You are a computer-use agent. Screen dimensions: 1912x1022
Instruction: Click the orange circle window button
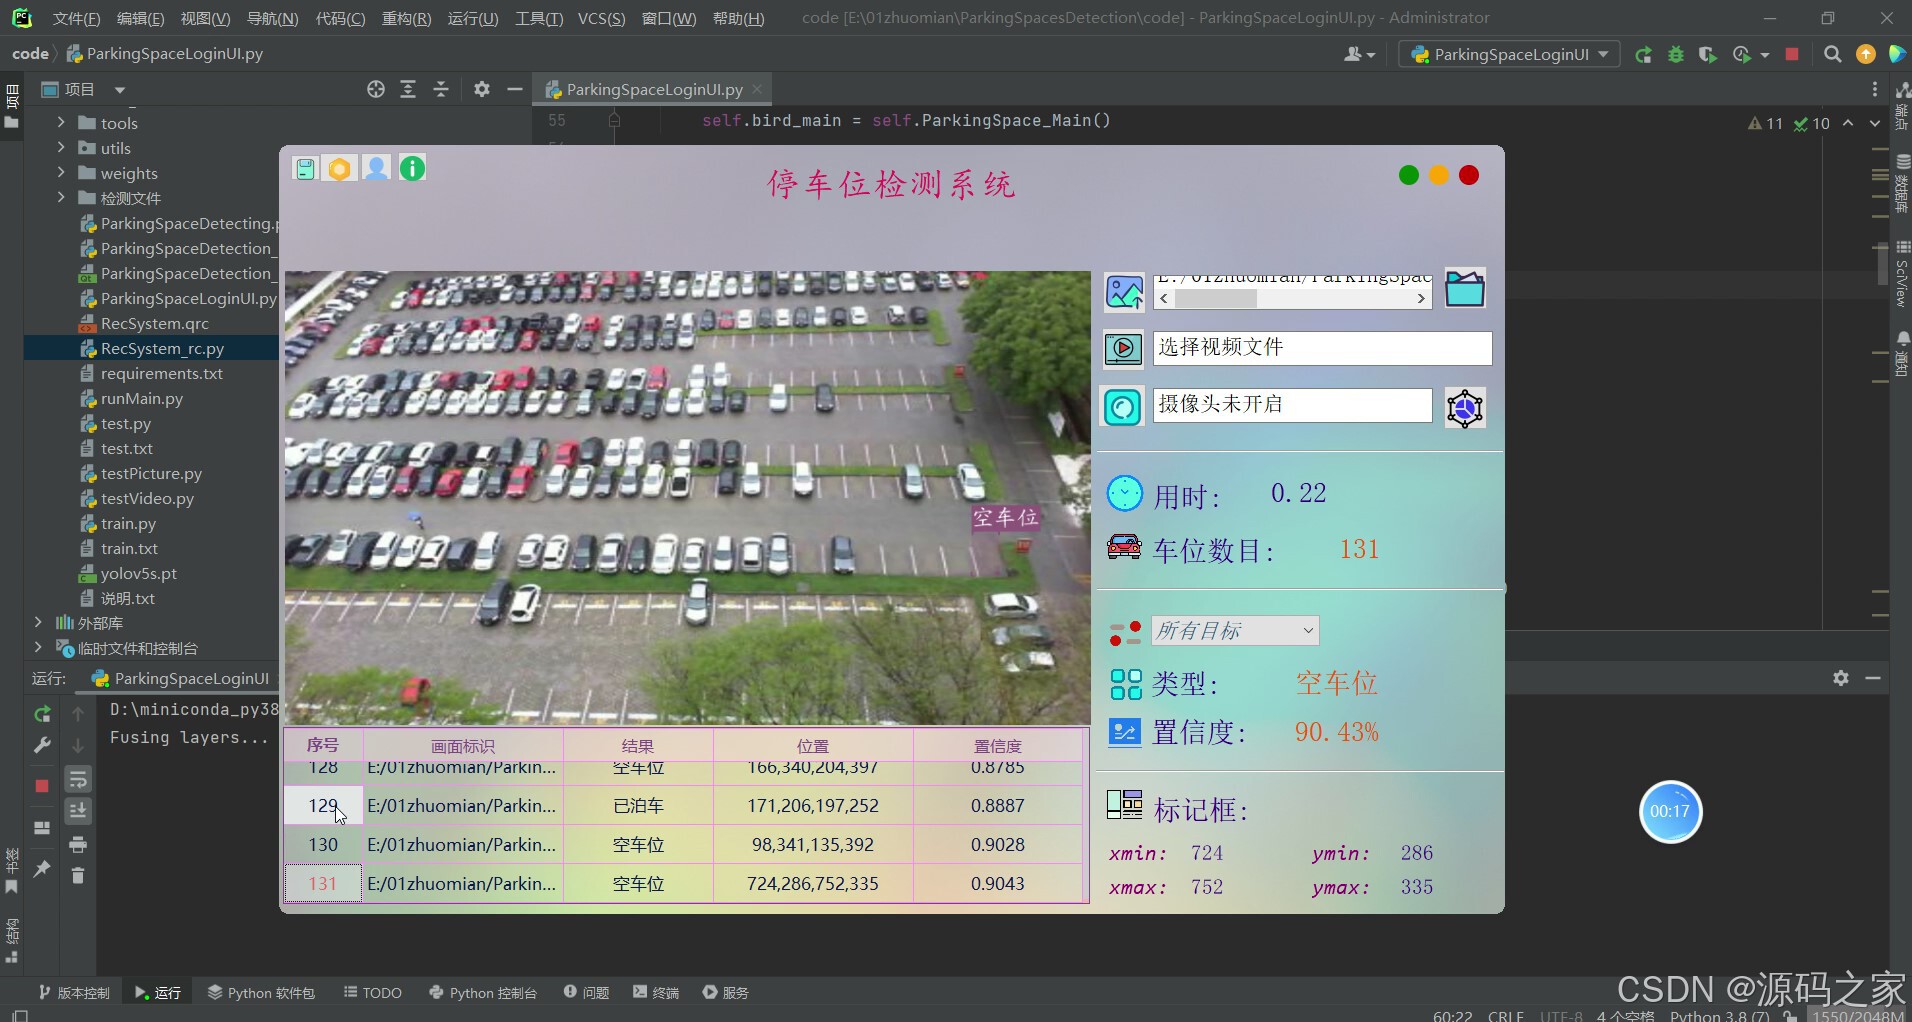coord(1439,176)
